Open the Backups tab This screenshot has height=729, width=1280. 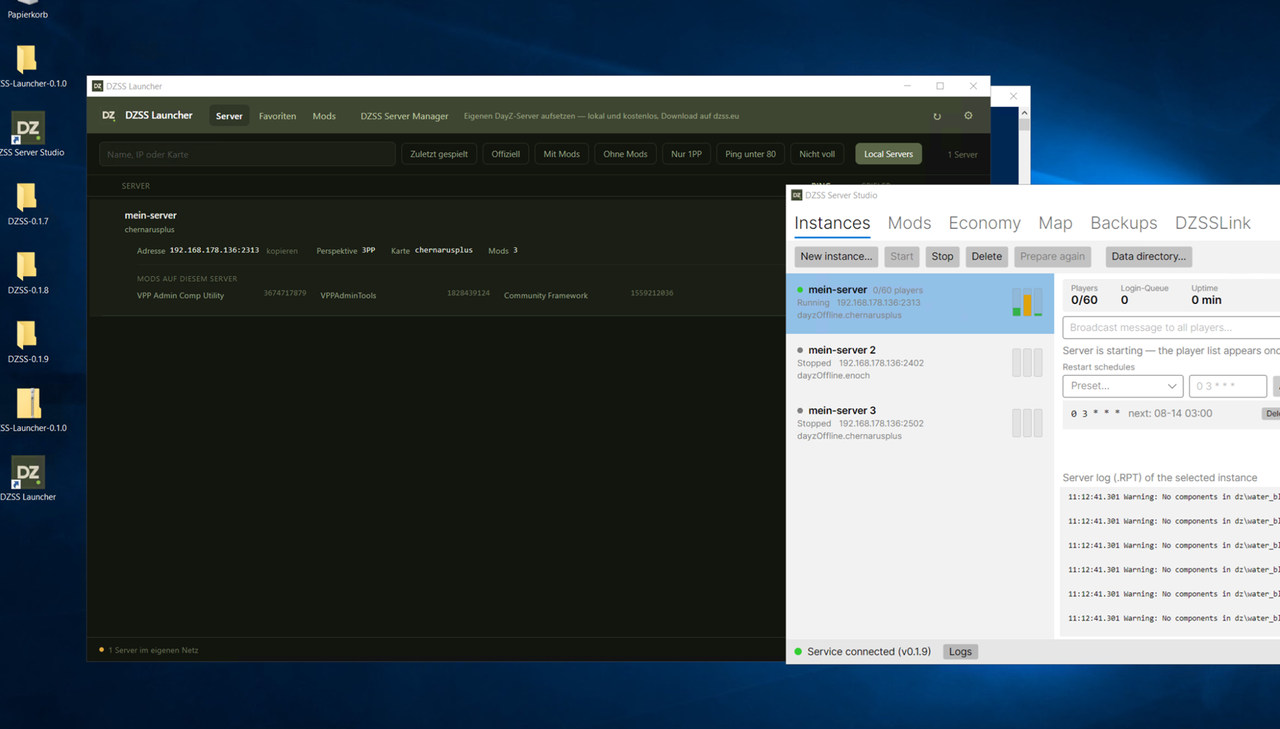(x=1124, y=223)
